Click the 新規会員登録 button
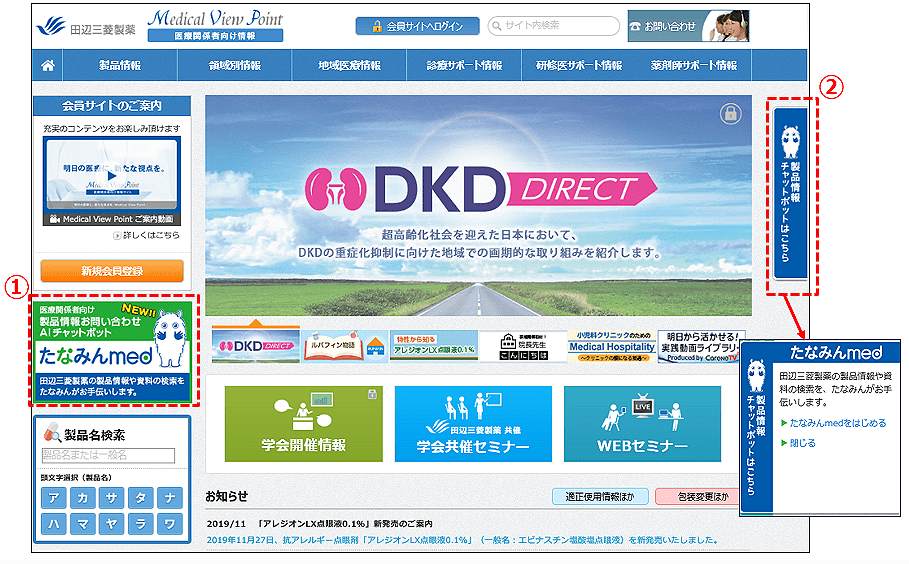The height and width of the screenshot is (564, 909). [112, 271]
